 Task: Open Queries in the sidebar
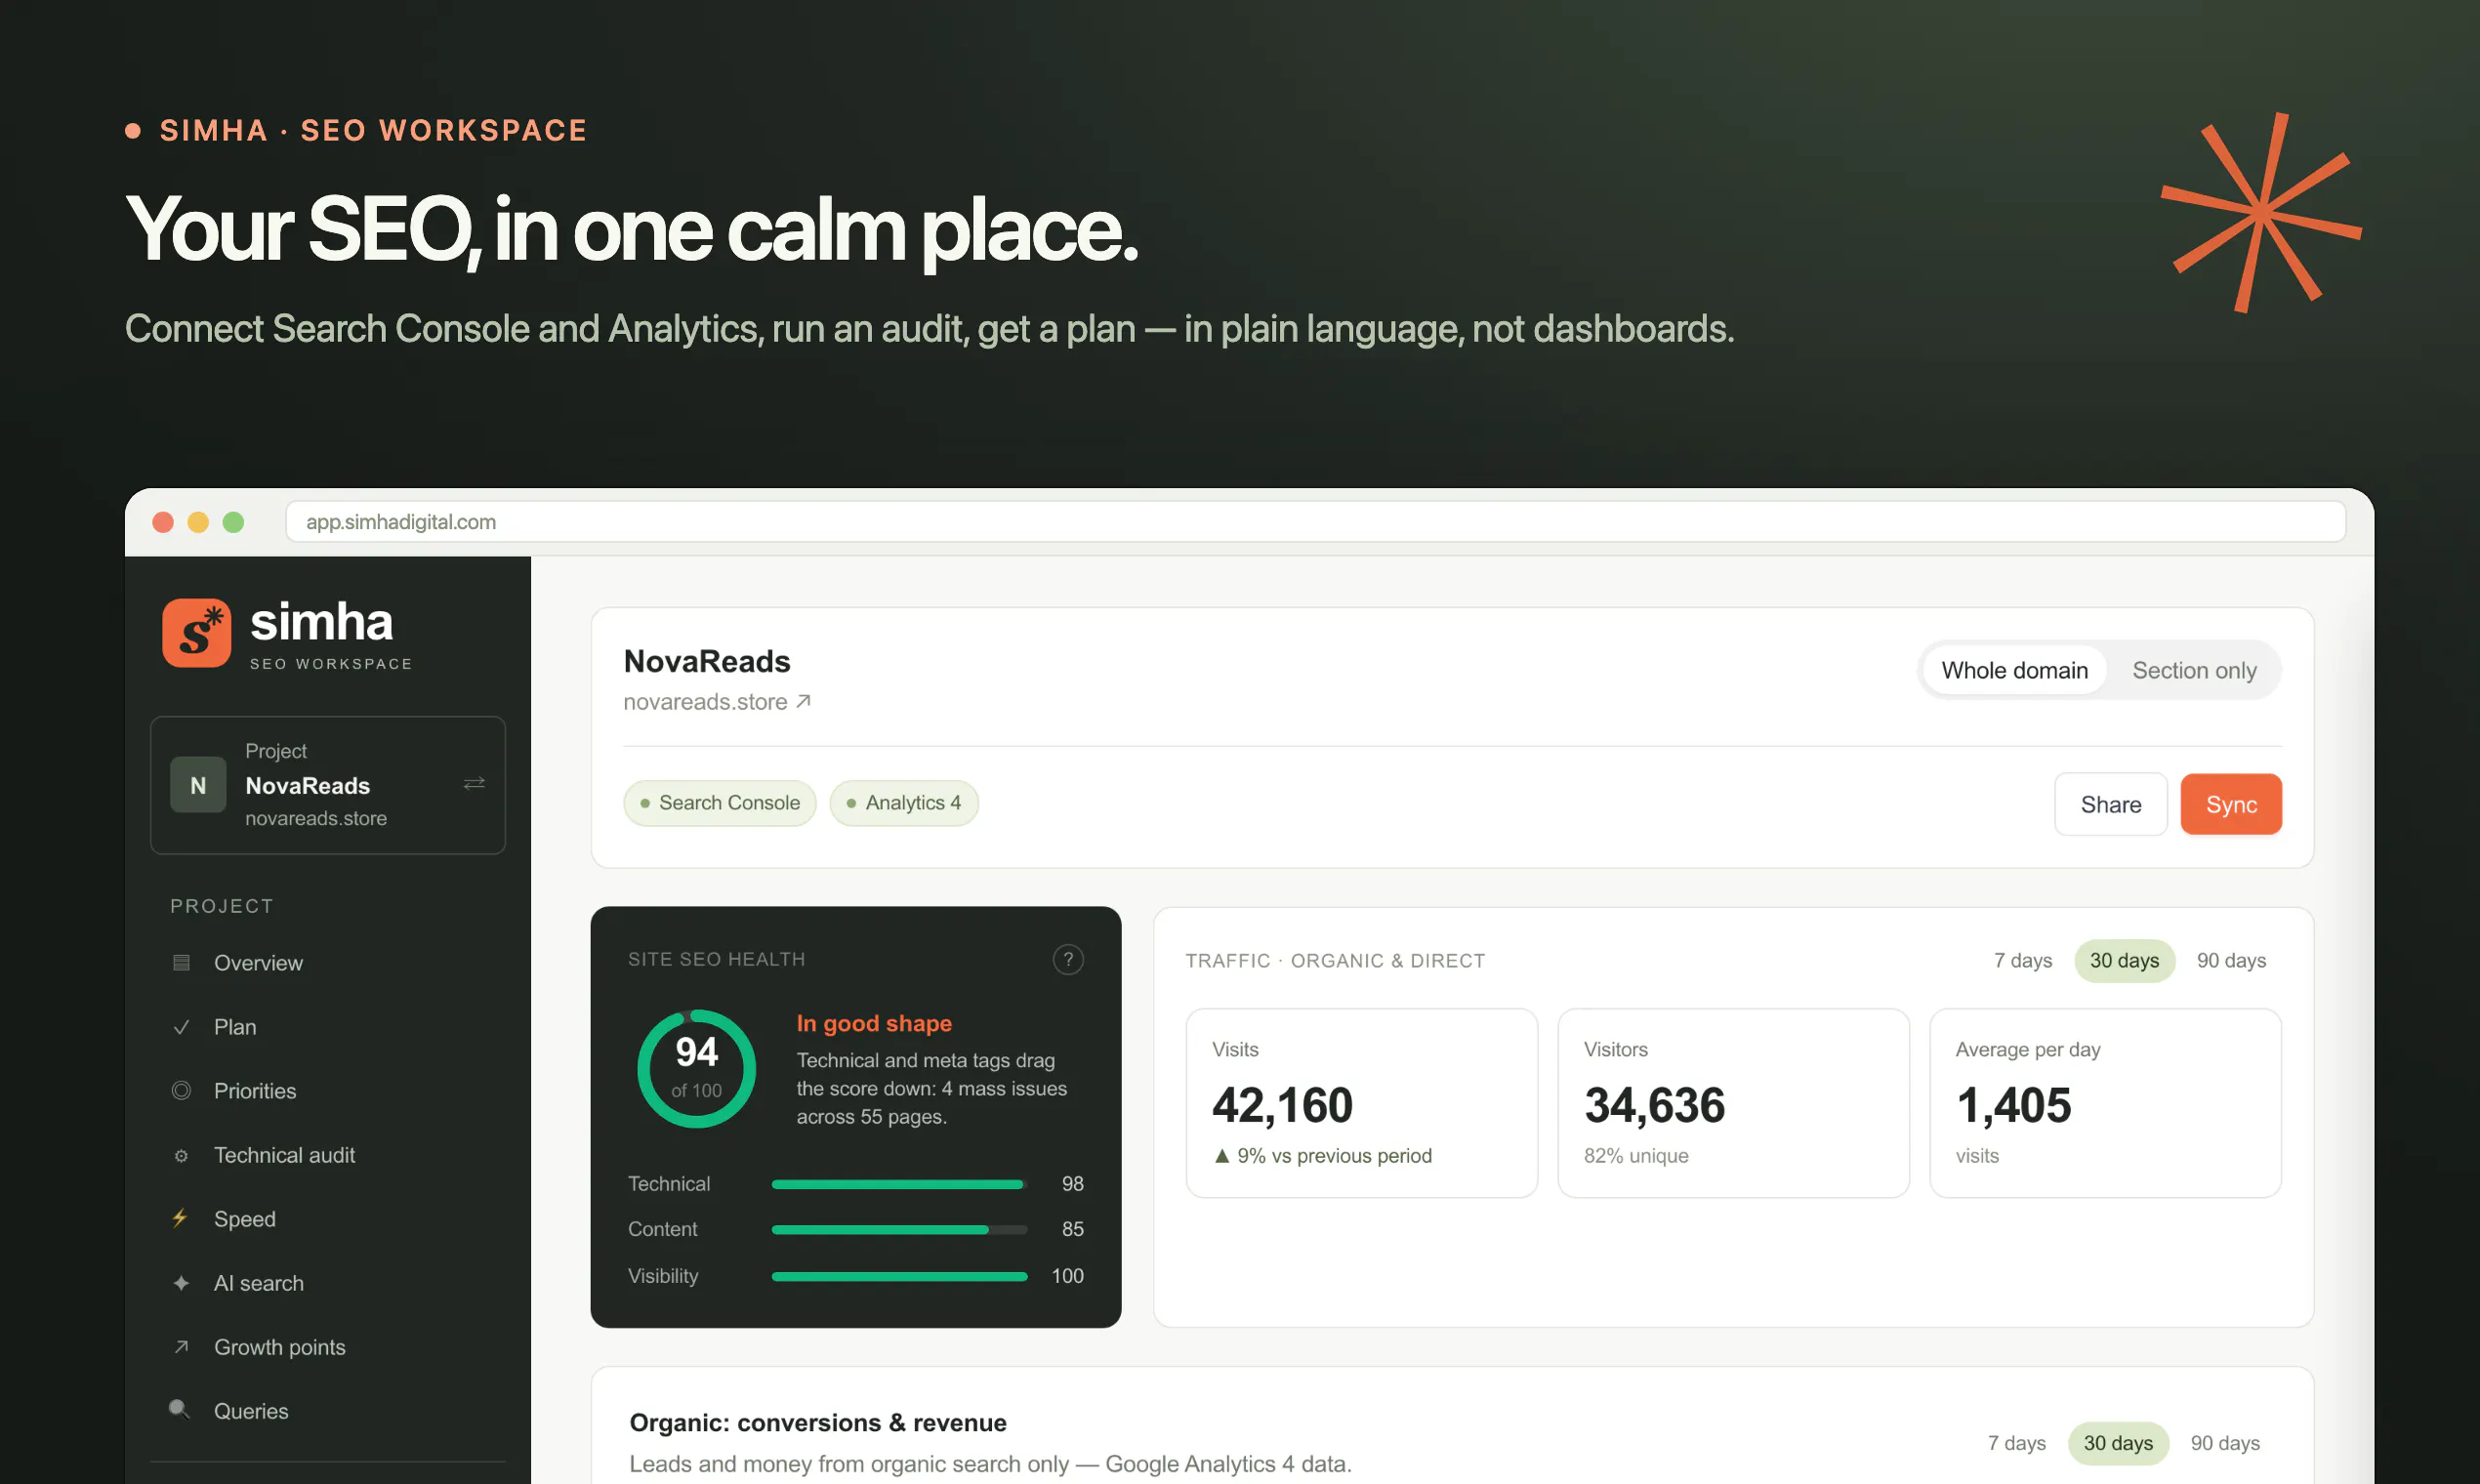click(328, 1410)
